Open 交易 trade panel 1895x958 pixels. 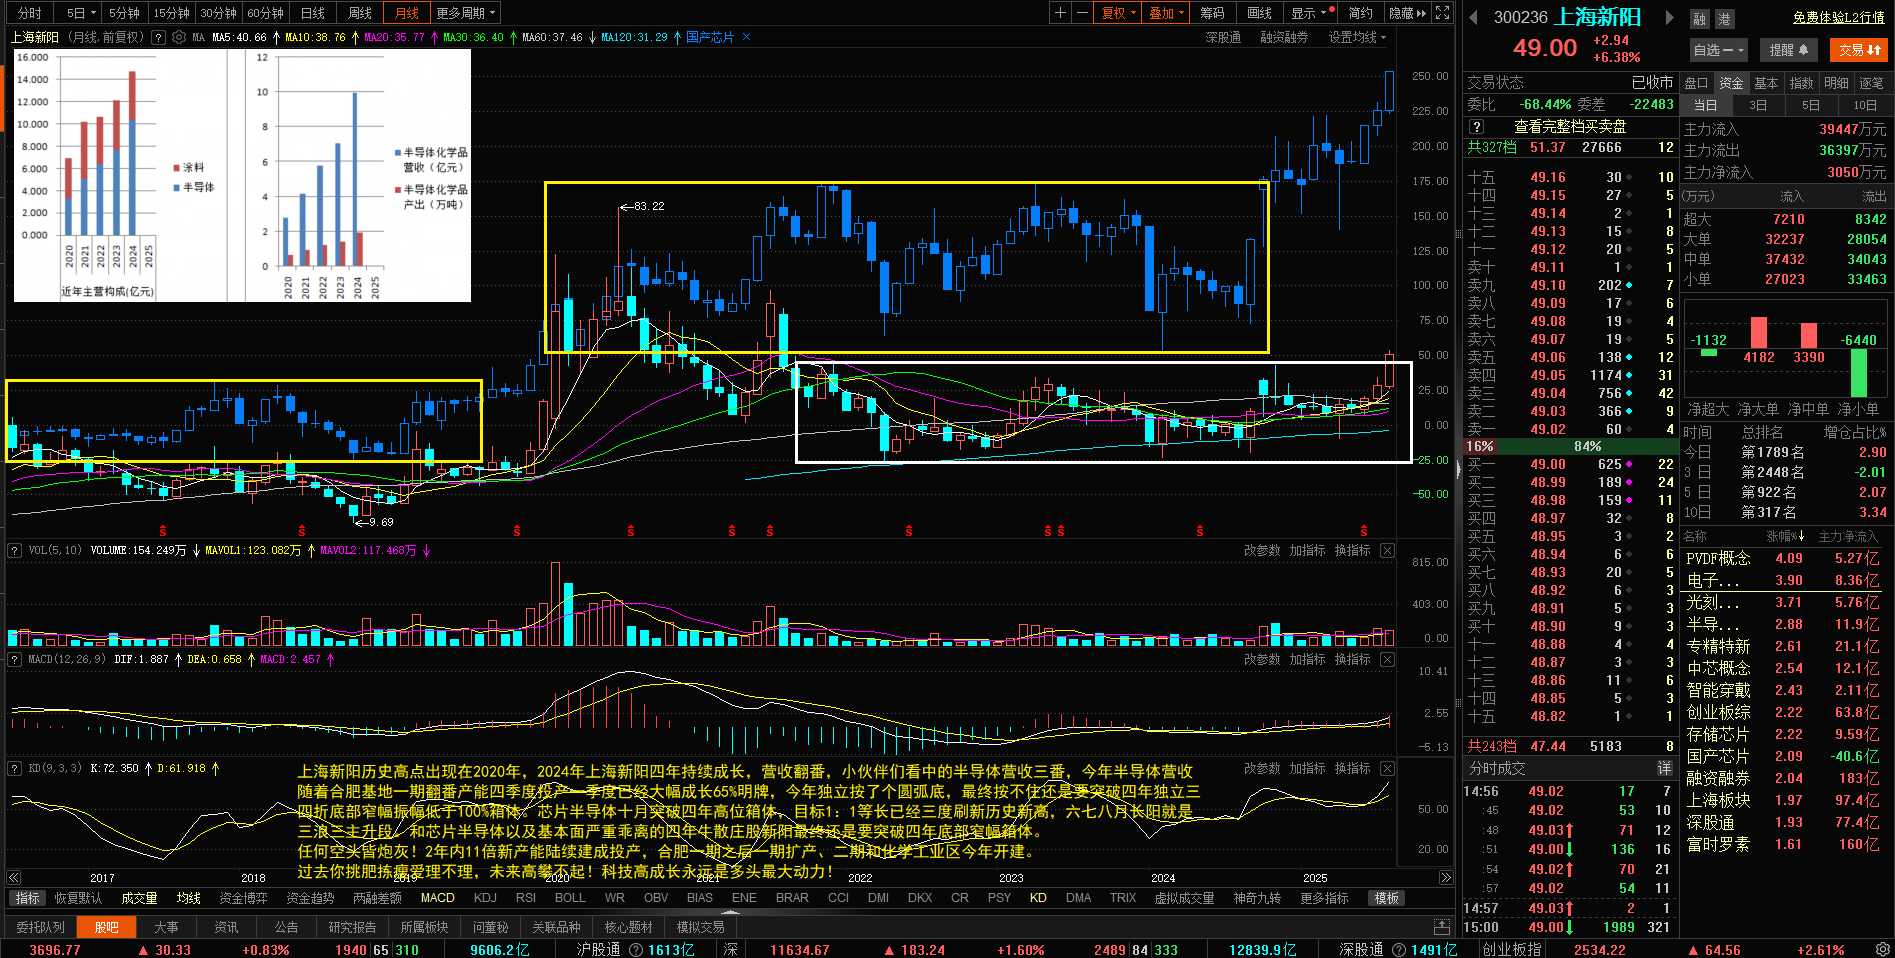(x=1860, y=49)
